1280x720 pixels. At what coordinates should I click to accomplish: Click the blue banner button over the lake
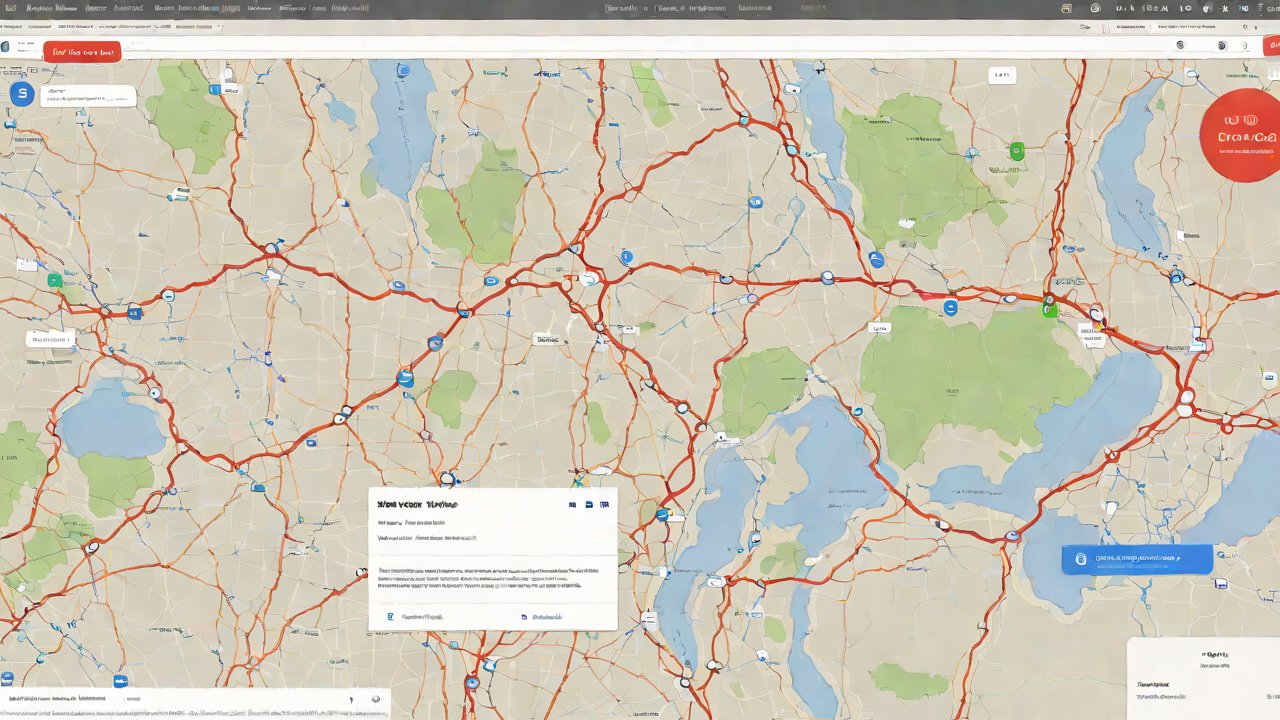click(1137, 559)
